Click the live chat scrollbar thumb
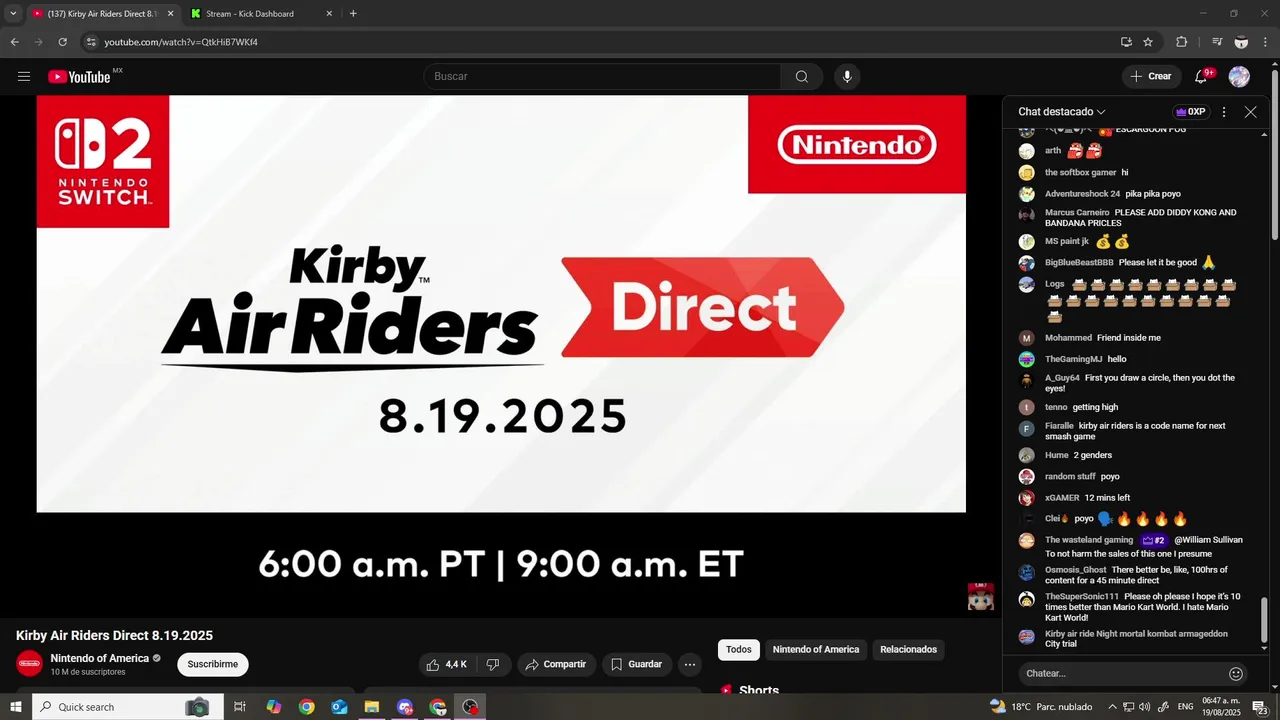Image resolution: width=1280 pixels, height=720 pixels. (1265, 620)
